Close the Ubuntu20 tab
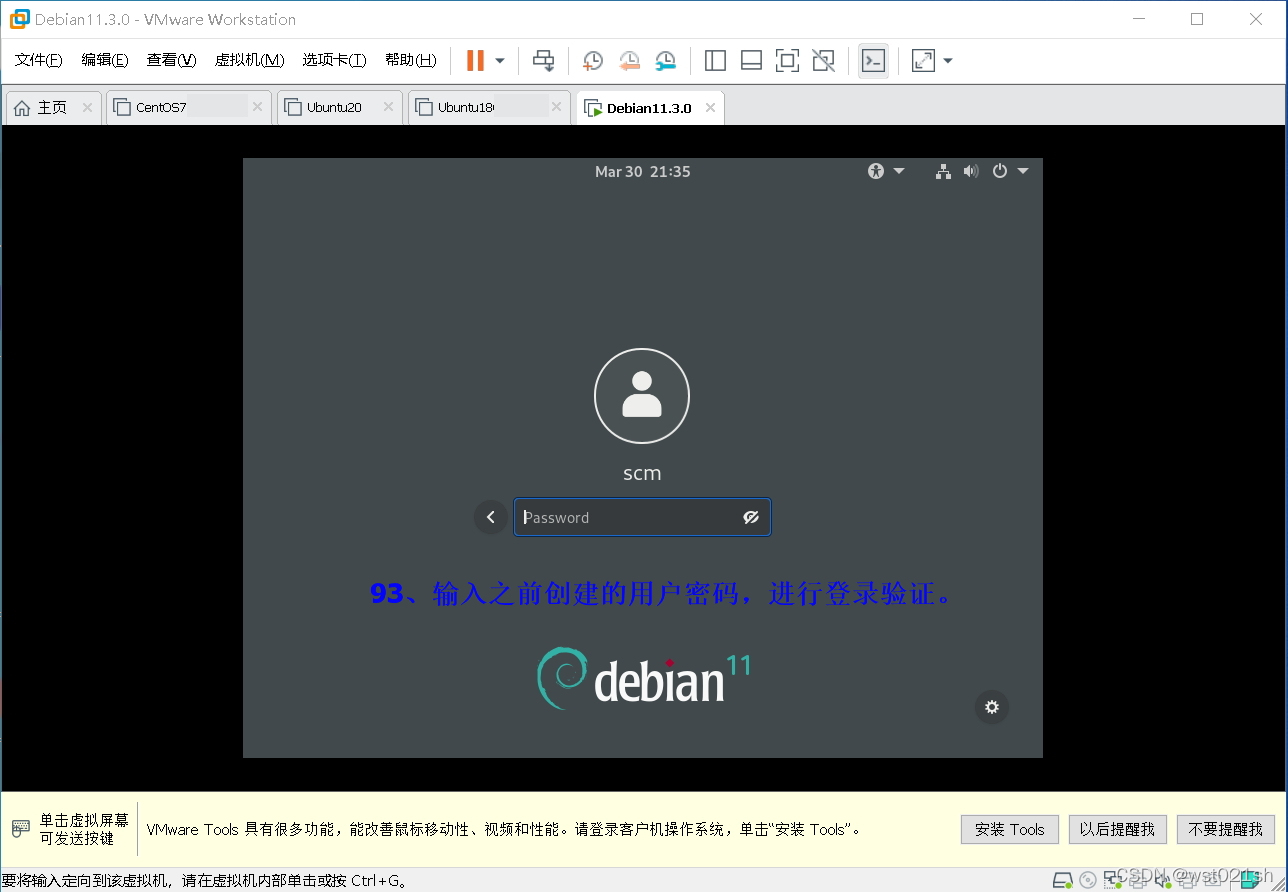1288x892 pixels. (x=388, y=107)
